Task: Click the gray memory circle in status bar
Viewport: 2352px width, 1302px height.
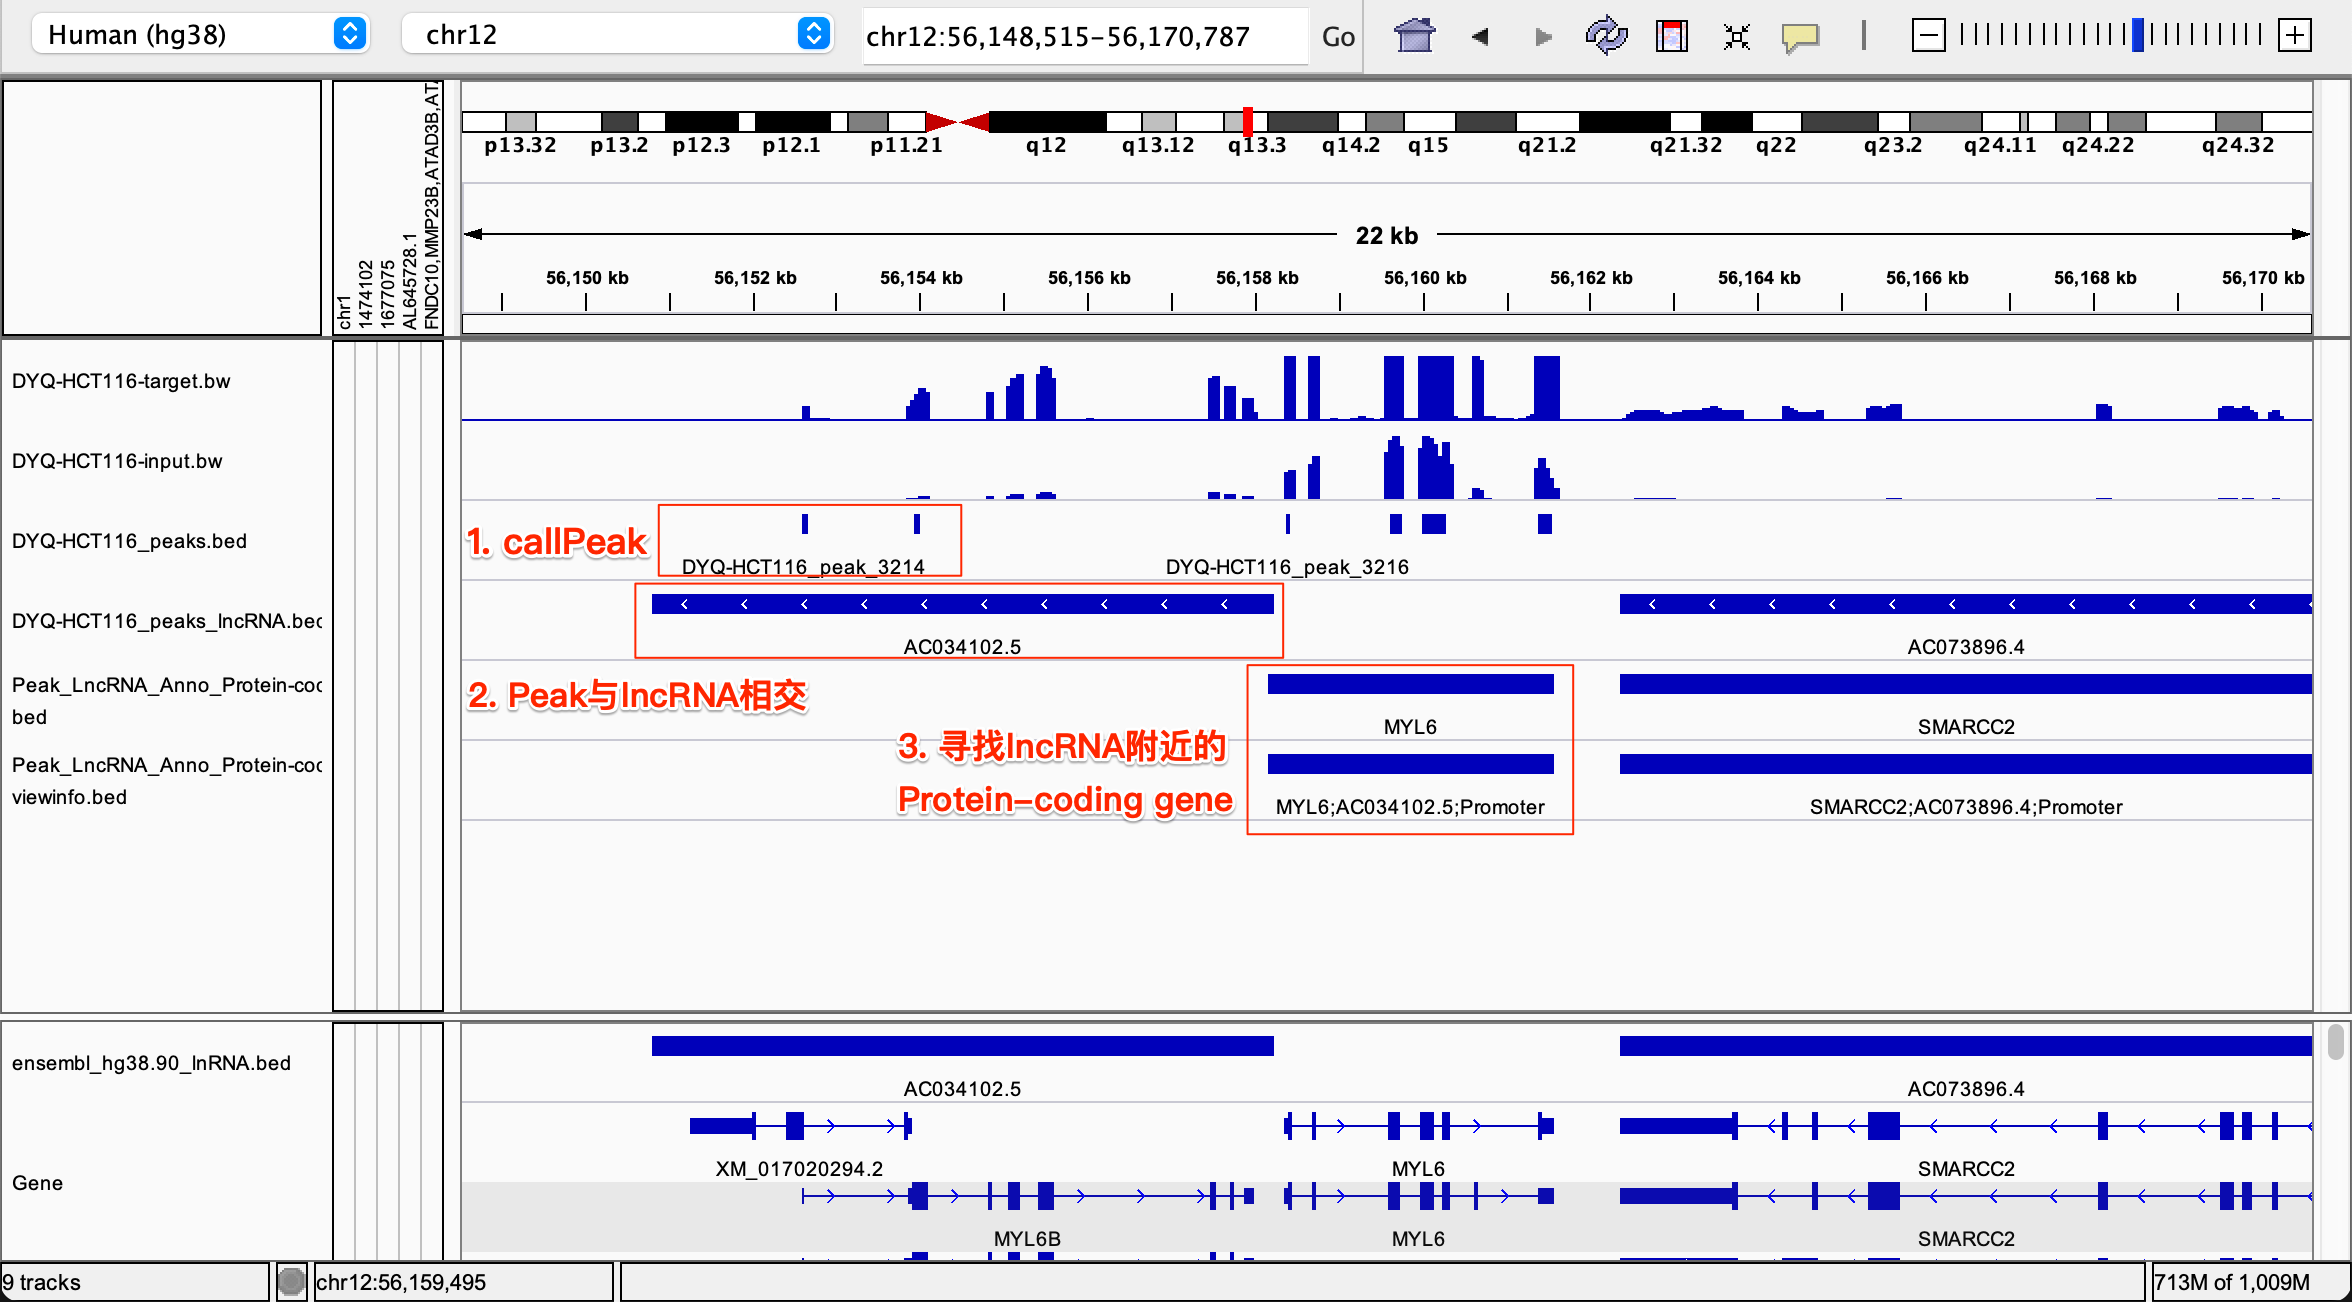Action: click(291, 1281)
